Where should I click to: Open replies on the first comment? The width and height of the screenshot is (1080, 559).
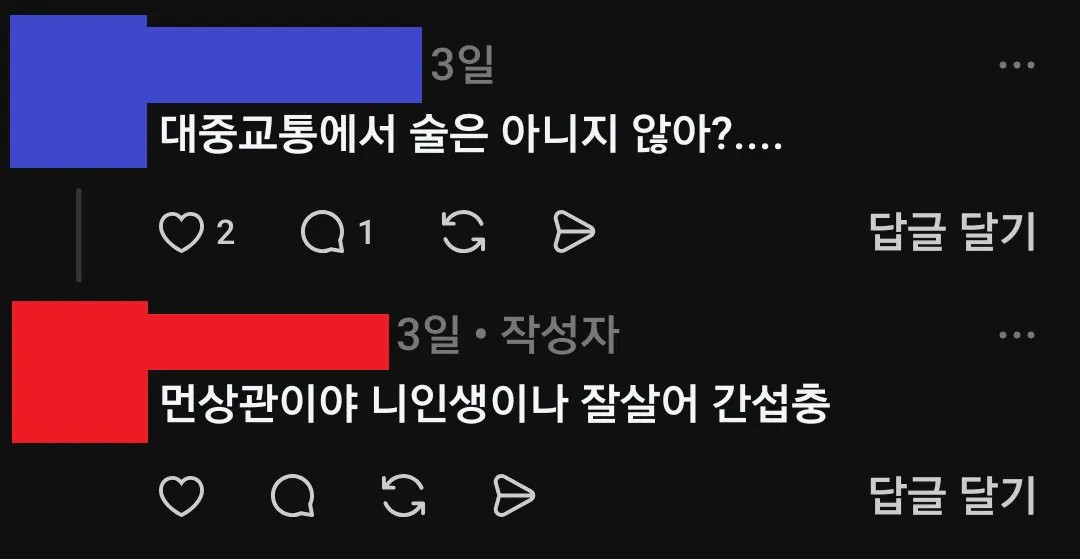click(323, 232)
